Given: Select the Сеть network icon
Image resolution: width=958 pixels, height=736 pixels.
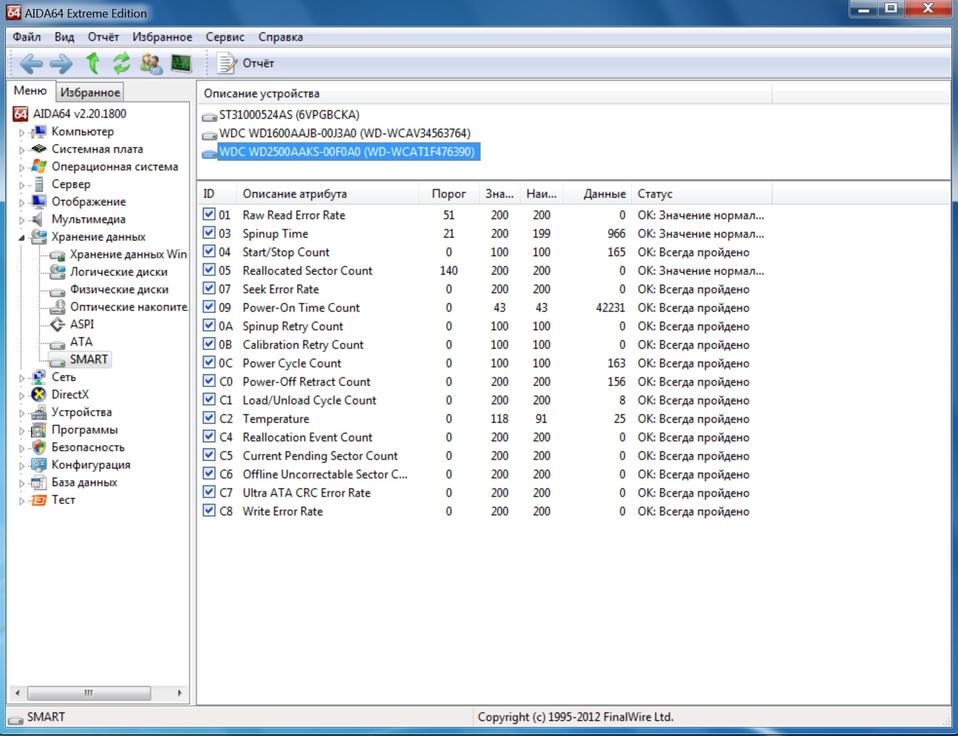Looking at the screenshot, I should 38,377.
